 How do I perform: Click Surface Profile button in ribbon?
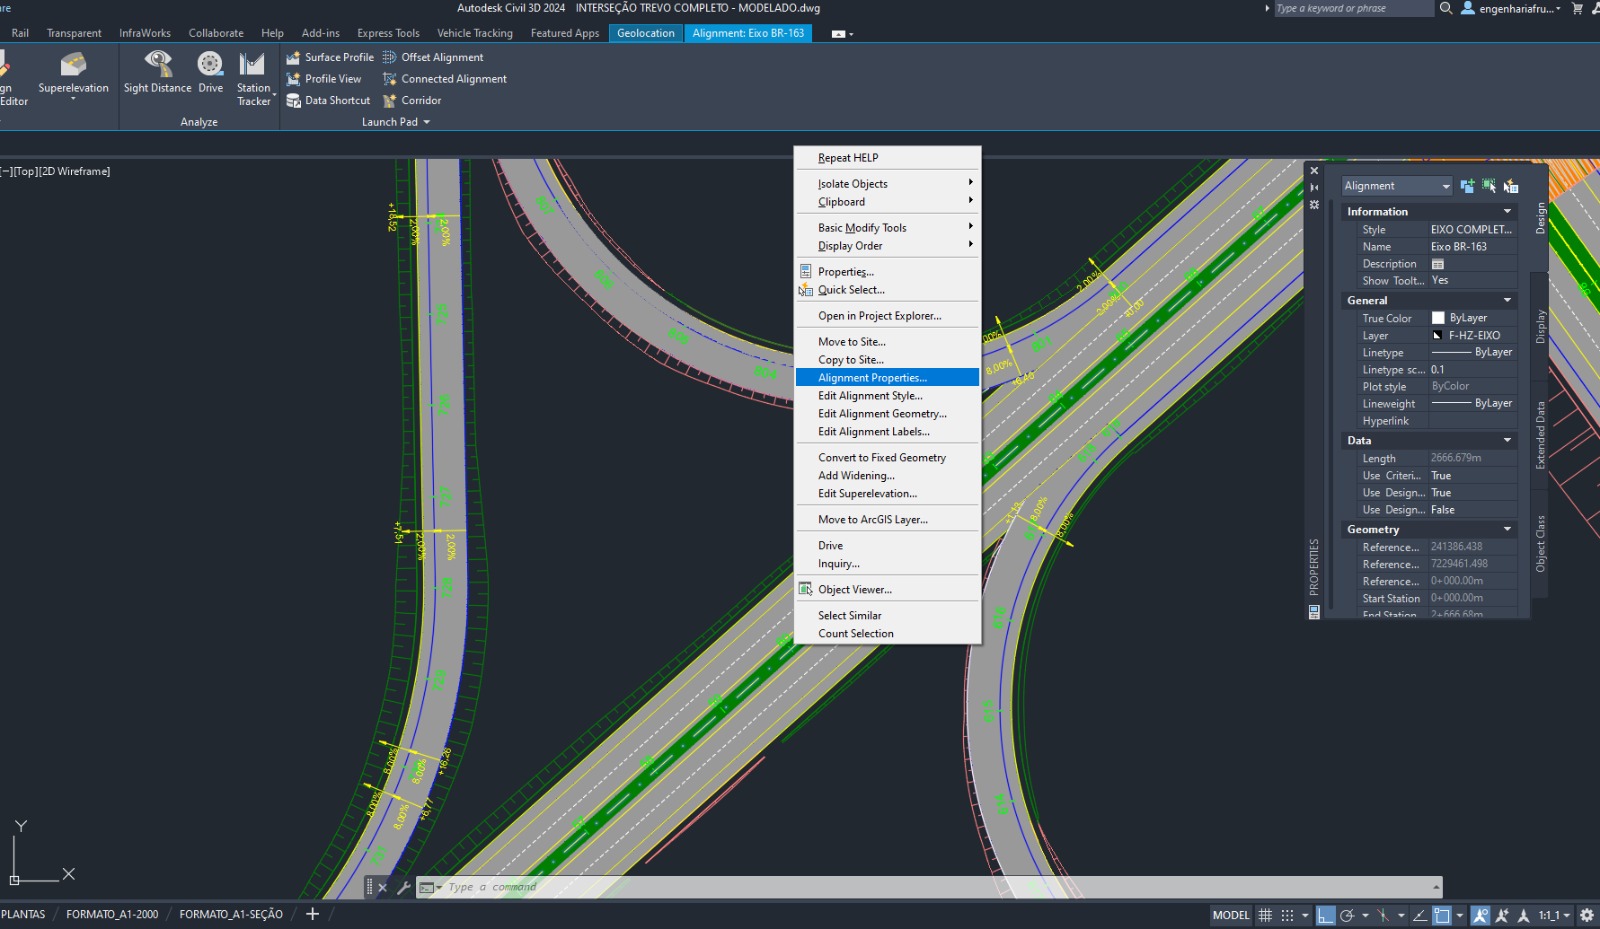pyautogui.click(x=330, y=58)
